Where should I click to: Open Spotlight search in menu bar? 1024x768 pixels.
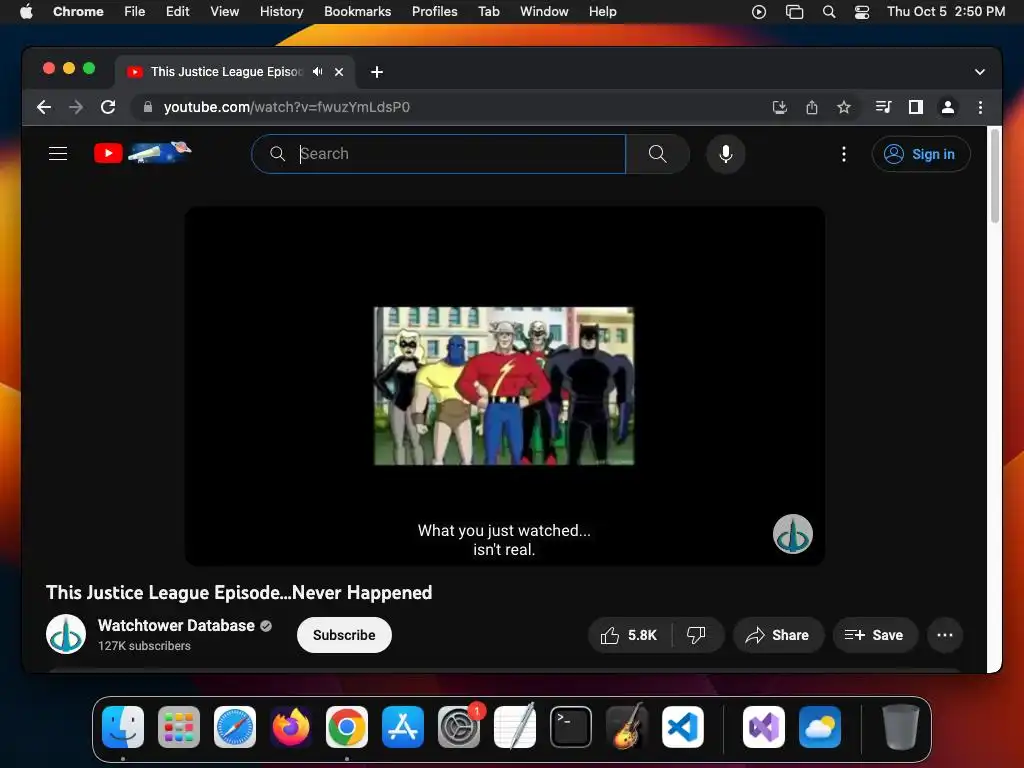(829, 11)
